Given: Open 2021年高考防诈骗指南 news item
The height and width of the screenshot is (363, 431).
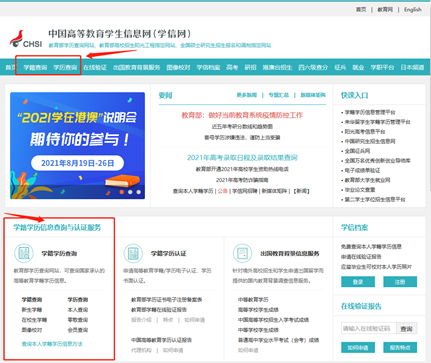Looking at the screenshot, I should [x=242, y=180].
